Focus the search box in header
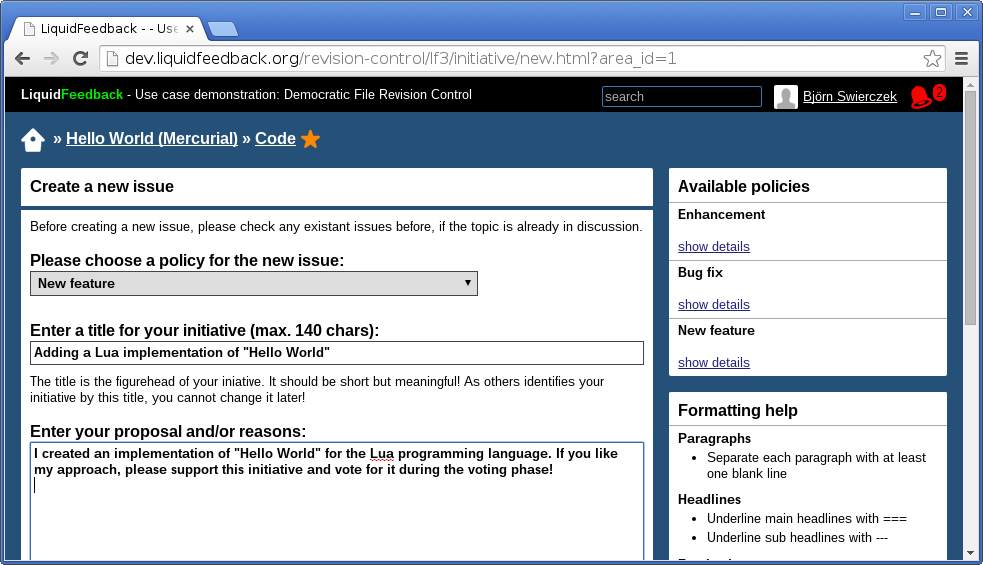 tap(681, 97)
